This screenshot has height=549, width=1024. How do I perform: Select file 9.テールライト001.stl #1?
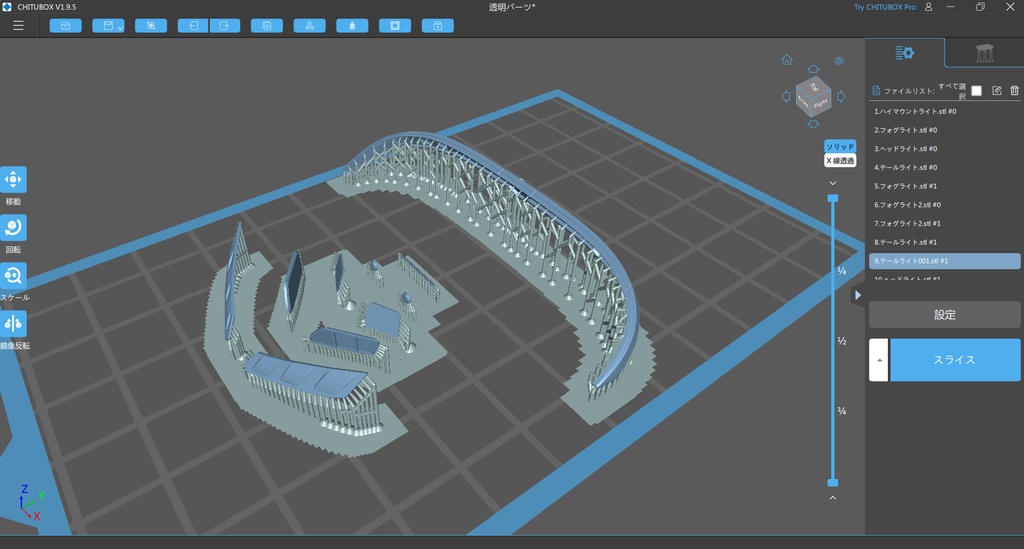[x=944, y=261]
